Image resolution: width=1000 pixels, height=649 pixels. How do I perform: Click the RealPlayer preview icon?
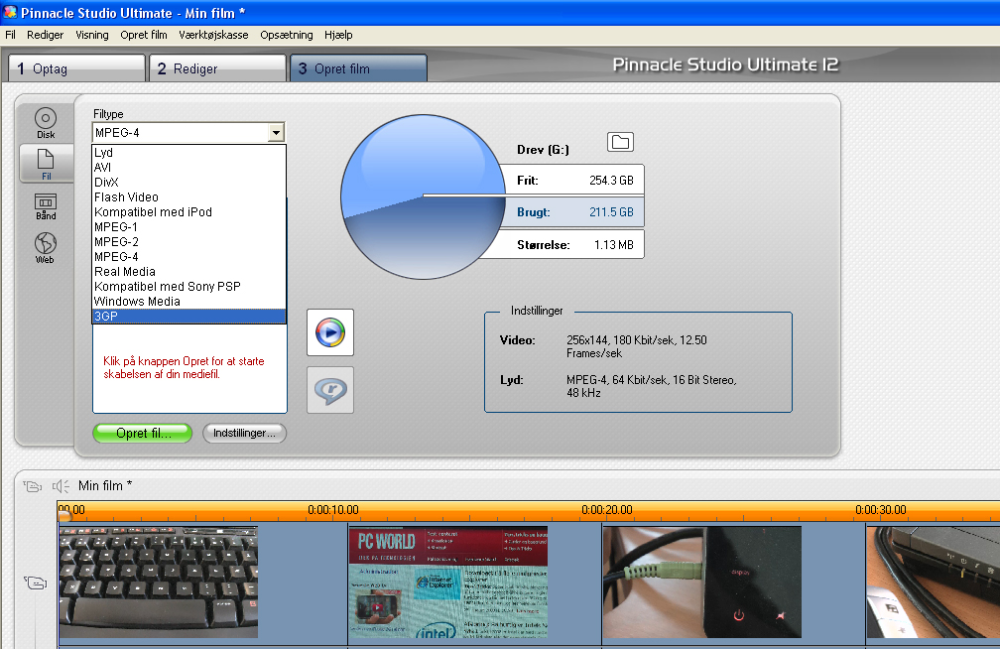click(329, 390)
